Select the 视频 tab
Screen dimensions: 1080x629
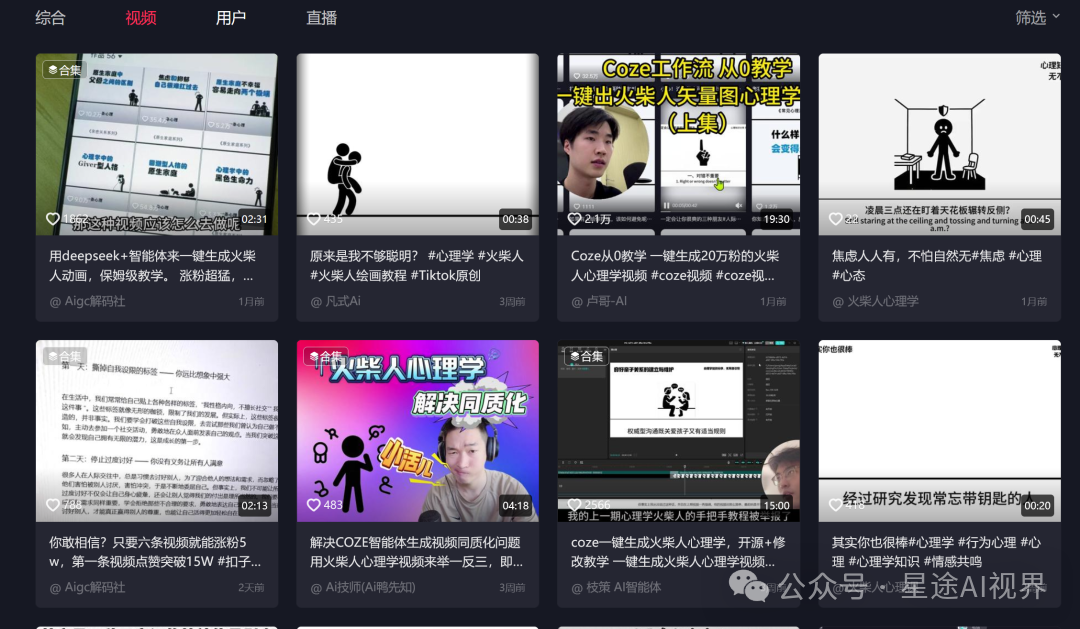[x=141, y=18]
